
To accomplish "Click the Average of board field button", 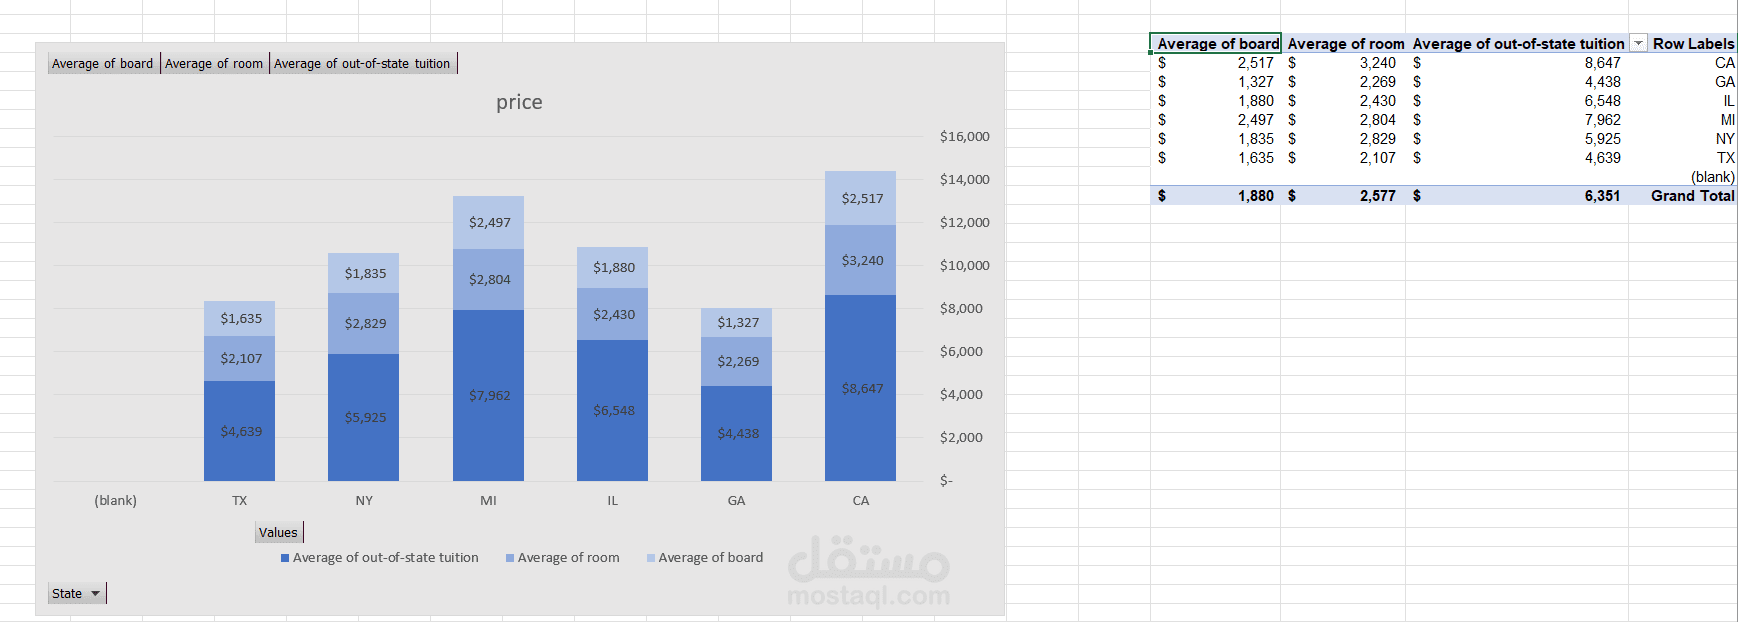I will tap(103, 63).
